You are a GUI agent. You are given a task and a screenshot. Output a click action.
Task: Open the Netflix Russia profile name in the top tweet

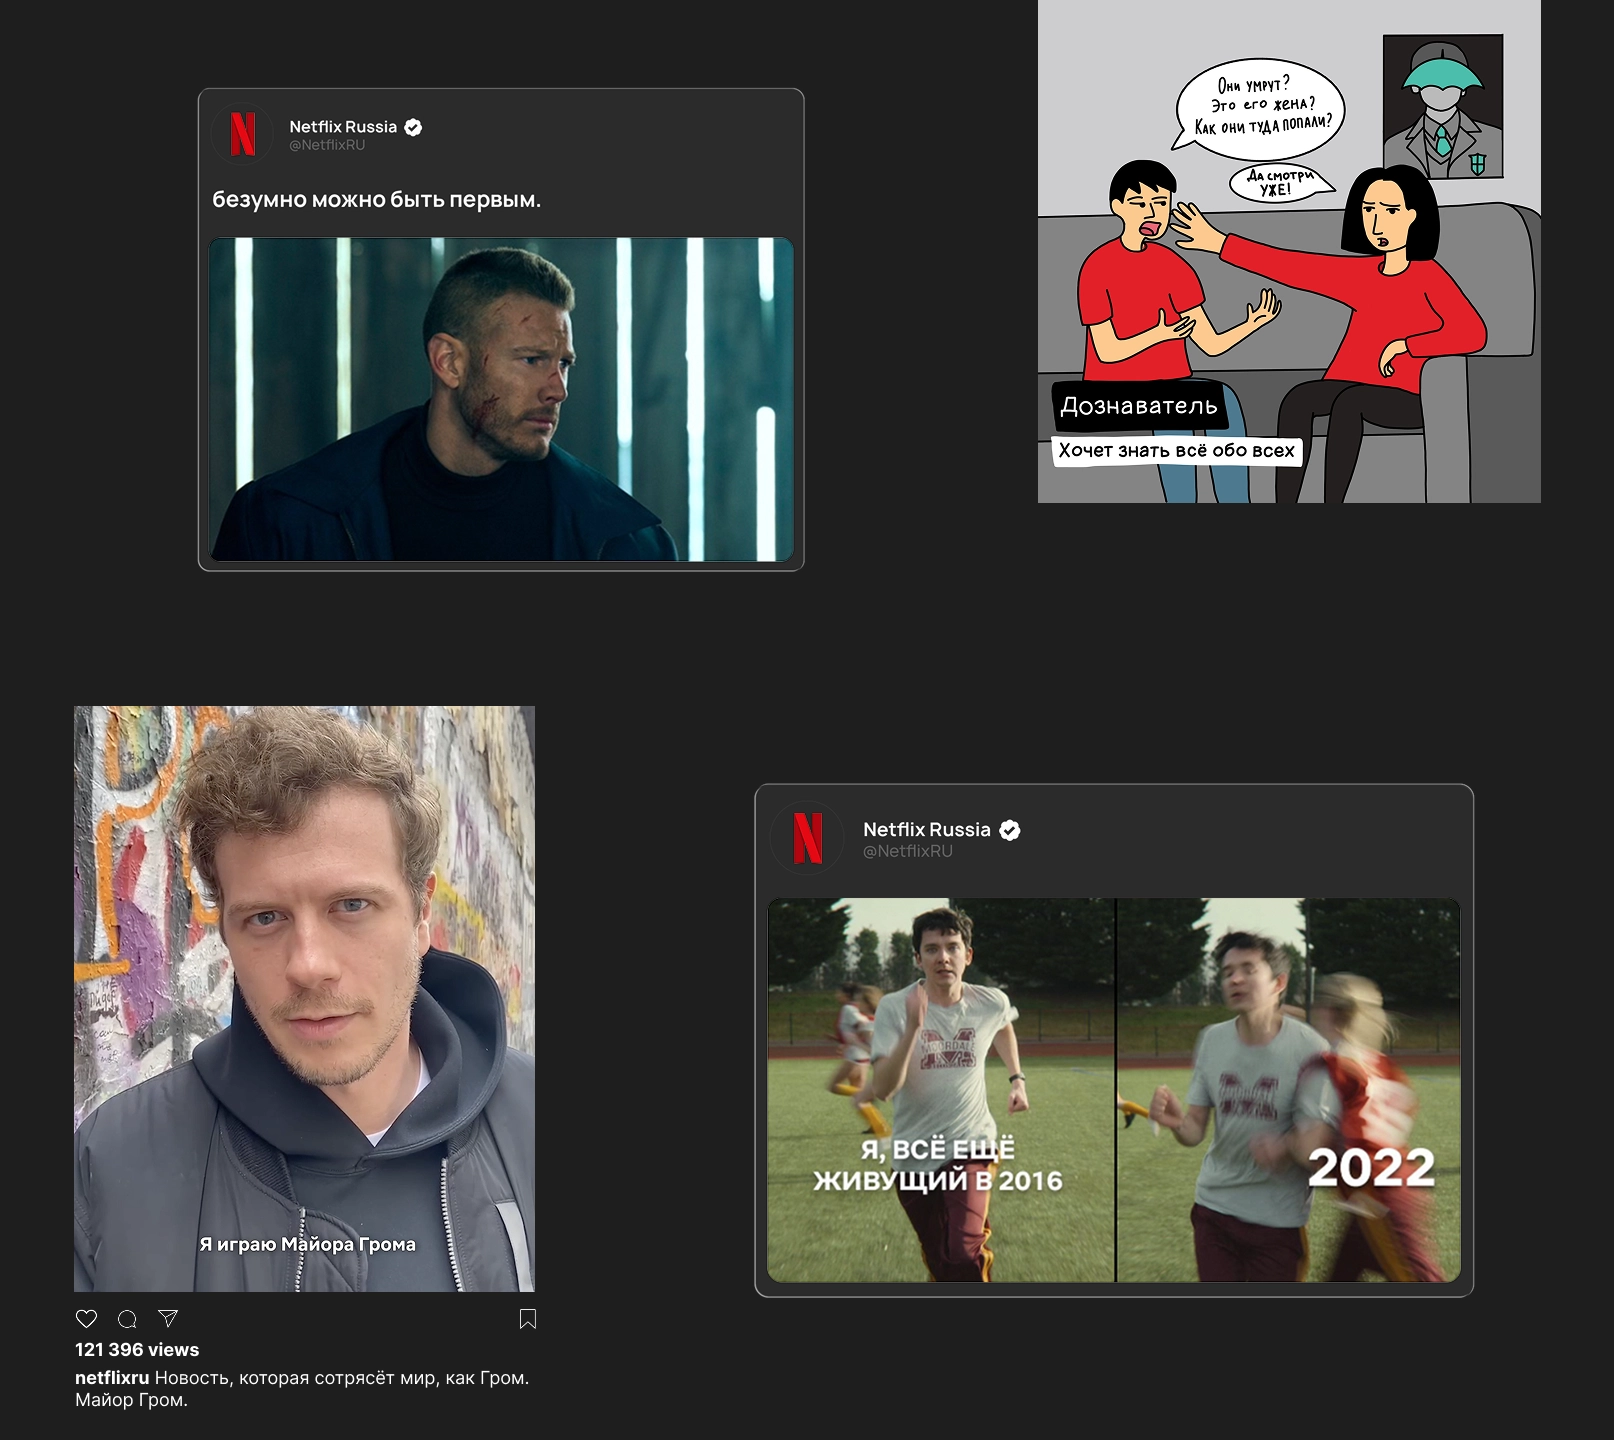[x=343, y=127]
